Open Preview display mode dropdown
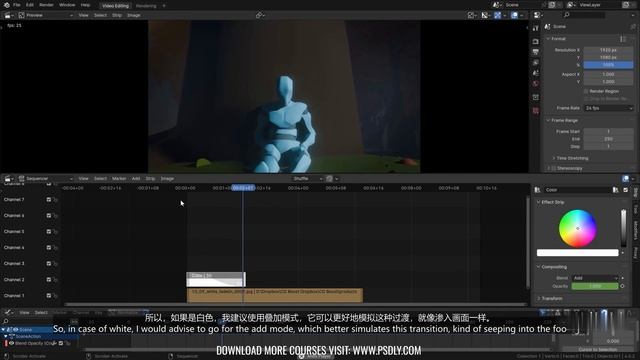 pyautogui.click(x=46, y=15)
